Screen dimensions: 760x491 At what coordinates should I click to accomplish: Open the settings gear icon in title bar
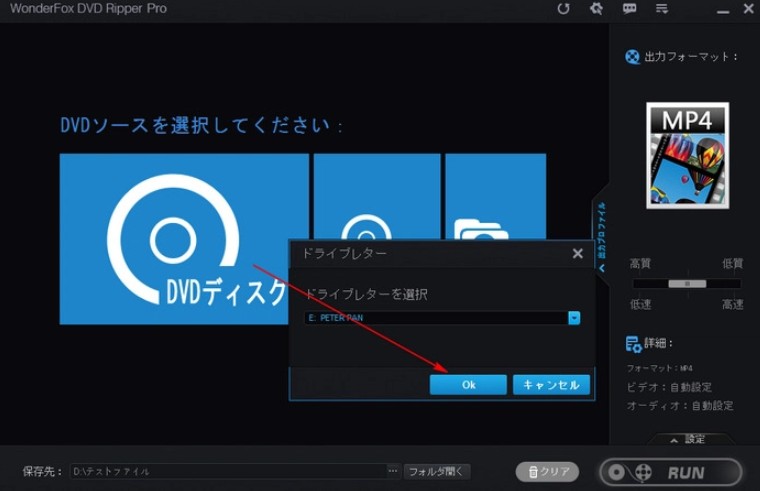point(596,8)
